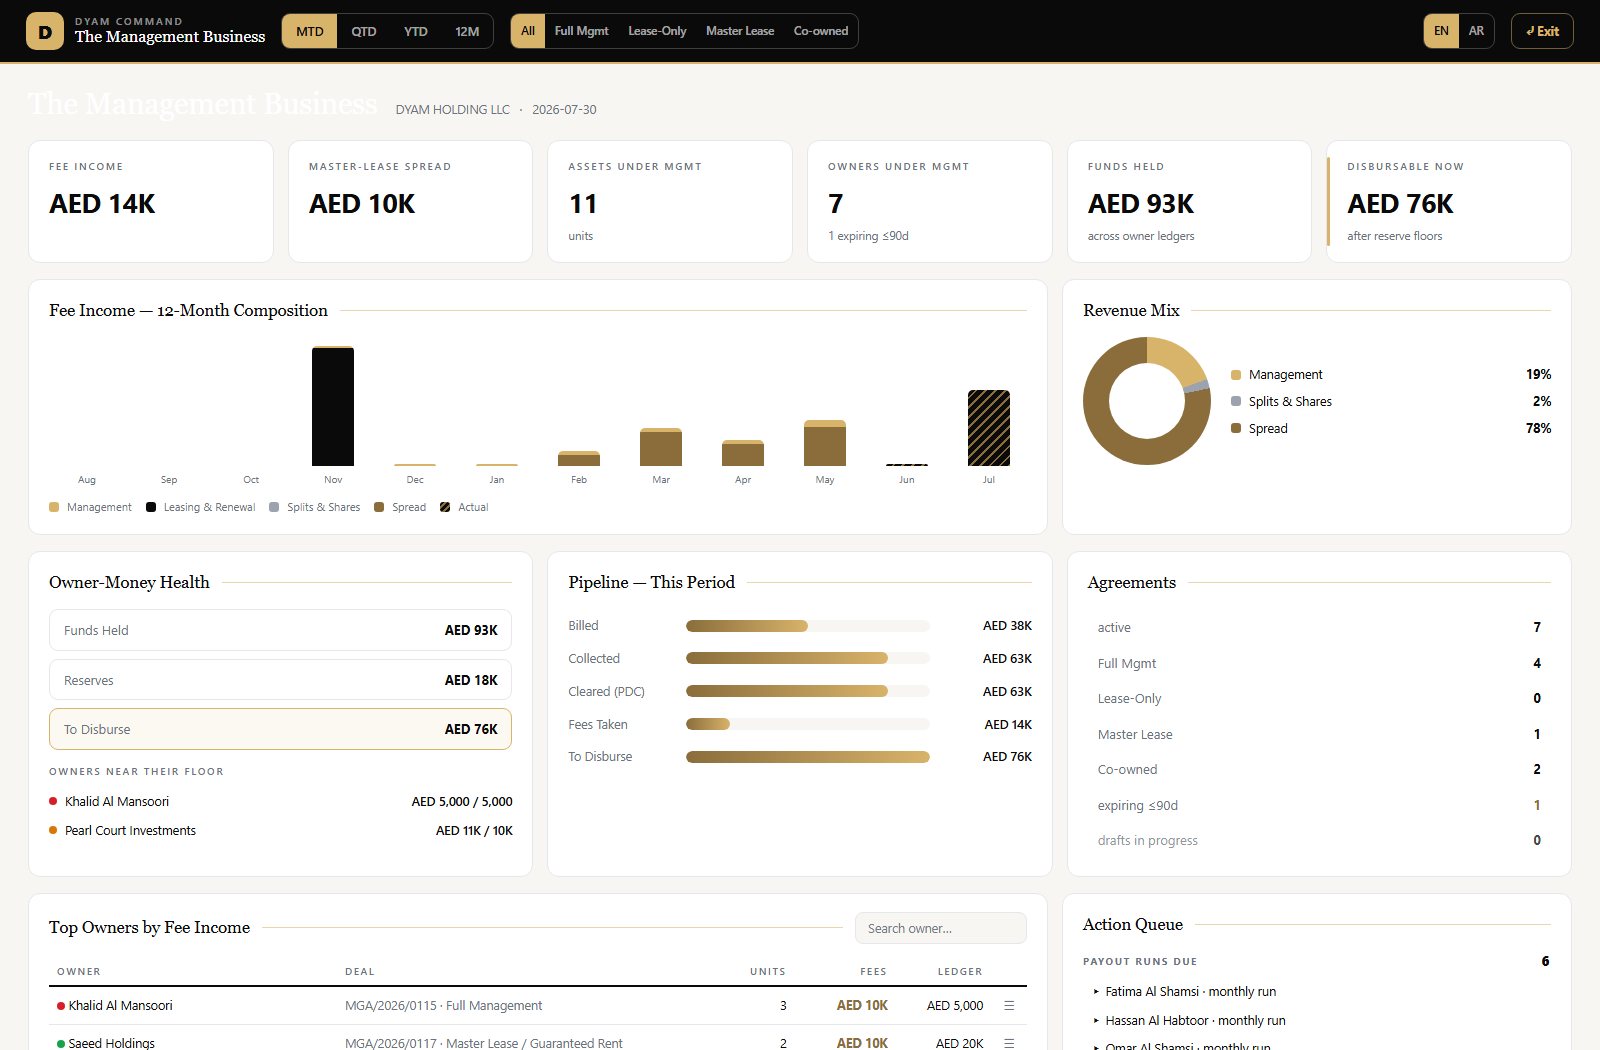This screenshot has height=1050, width=1600.
Task: Click the striped Jul bar
Action: click(x=989, y=428)
